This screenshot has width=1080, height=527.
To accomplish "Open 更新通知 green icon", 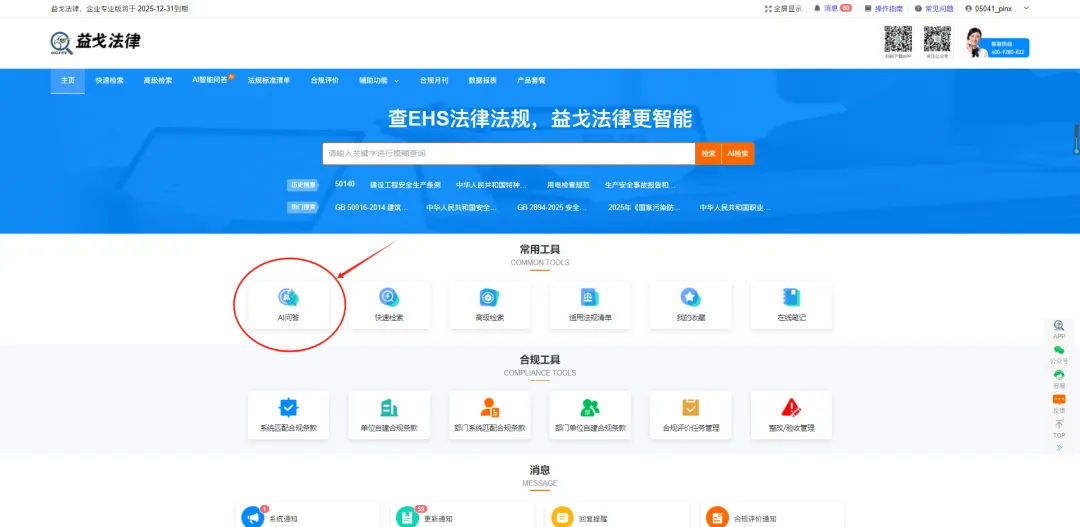I will point(408,517).
